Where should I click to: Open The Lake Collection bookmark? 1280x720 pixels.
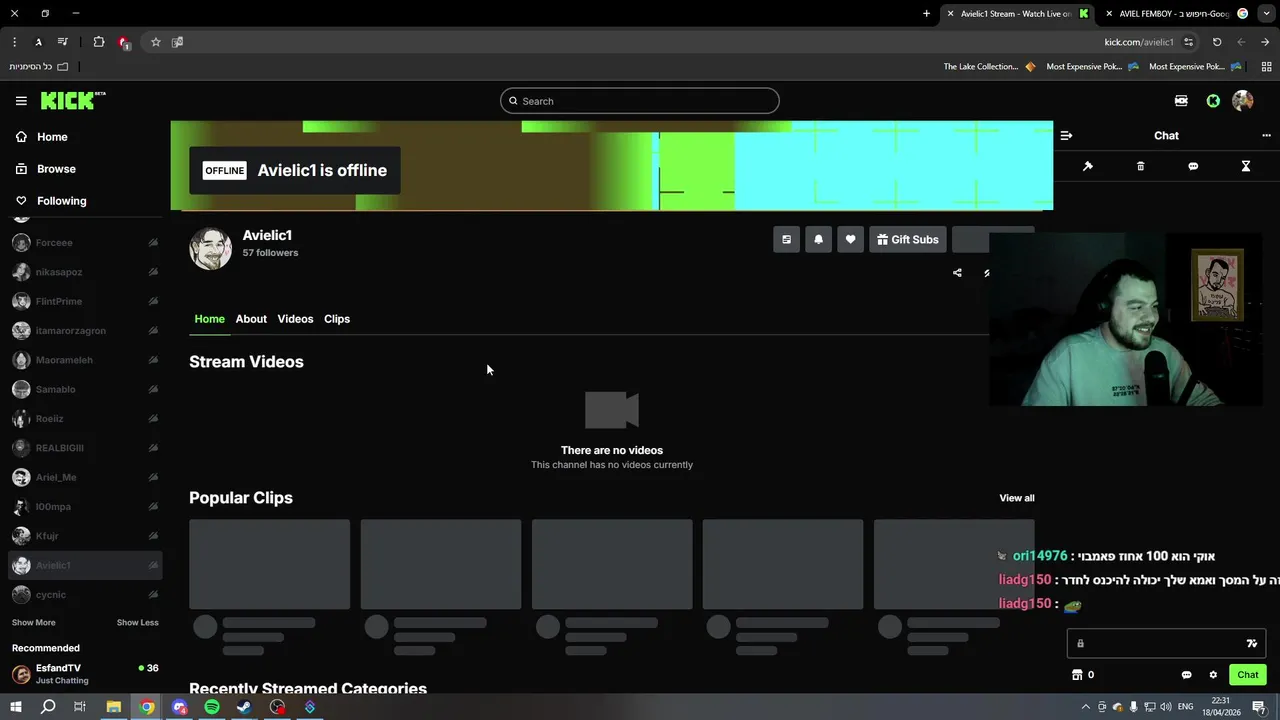[x=989, y=67]
